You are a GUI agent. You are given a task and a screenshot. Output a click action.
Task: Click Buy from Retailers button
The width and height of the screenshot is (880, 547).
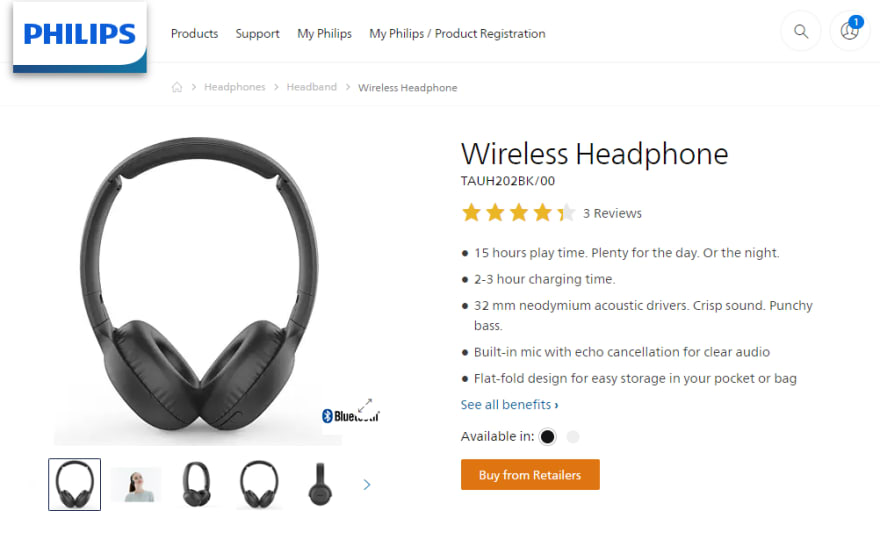tap(530, 475)
